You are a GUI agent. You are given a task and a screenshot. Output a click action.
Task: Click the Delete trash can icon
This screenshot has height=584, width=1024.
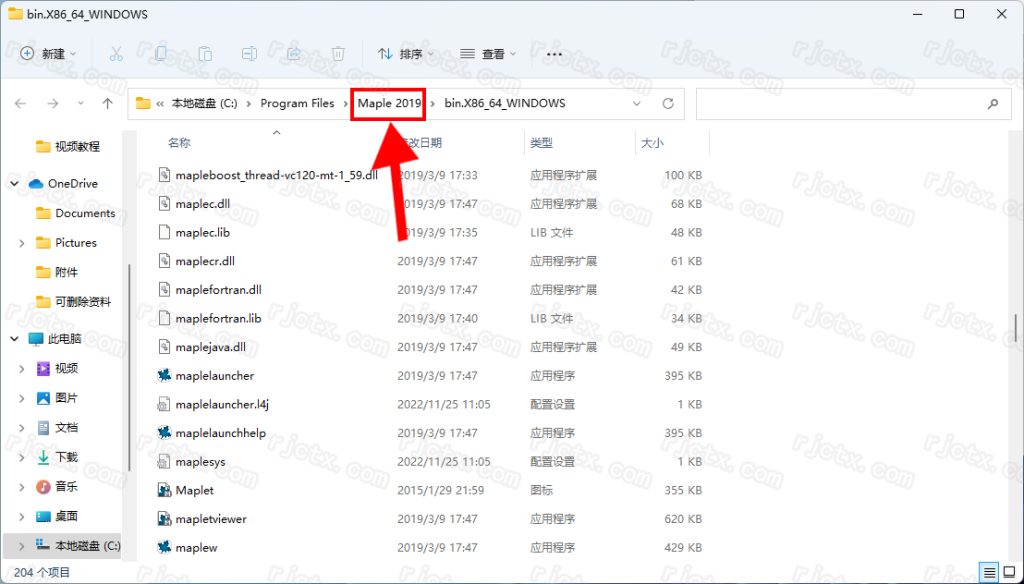point(339,54)
